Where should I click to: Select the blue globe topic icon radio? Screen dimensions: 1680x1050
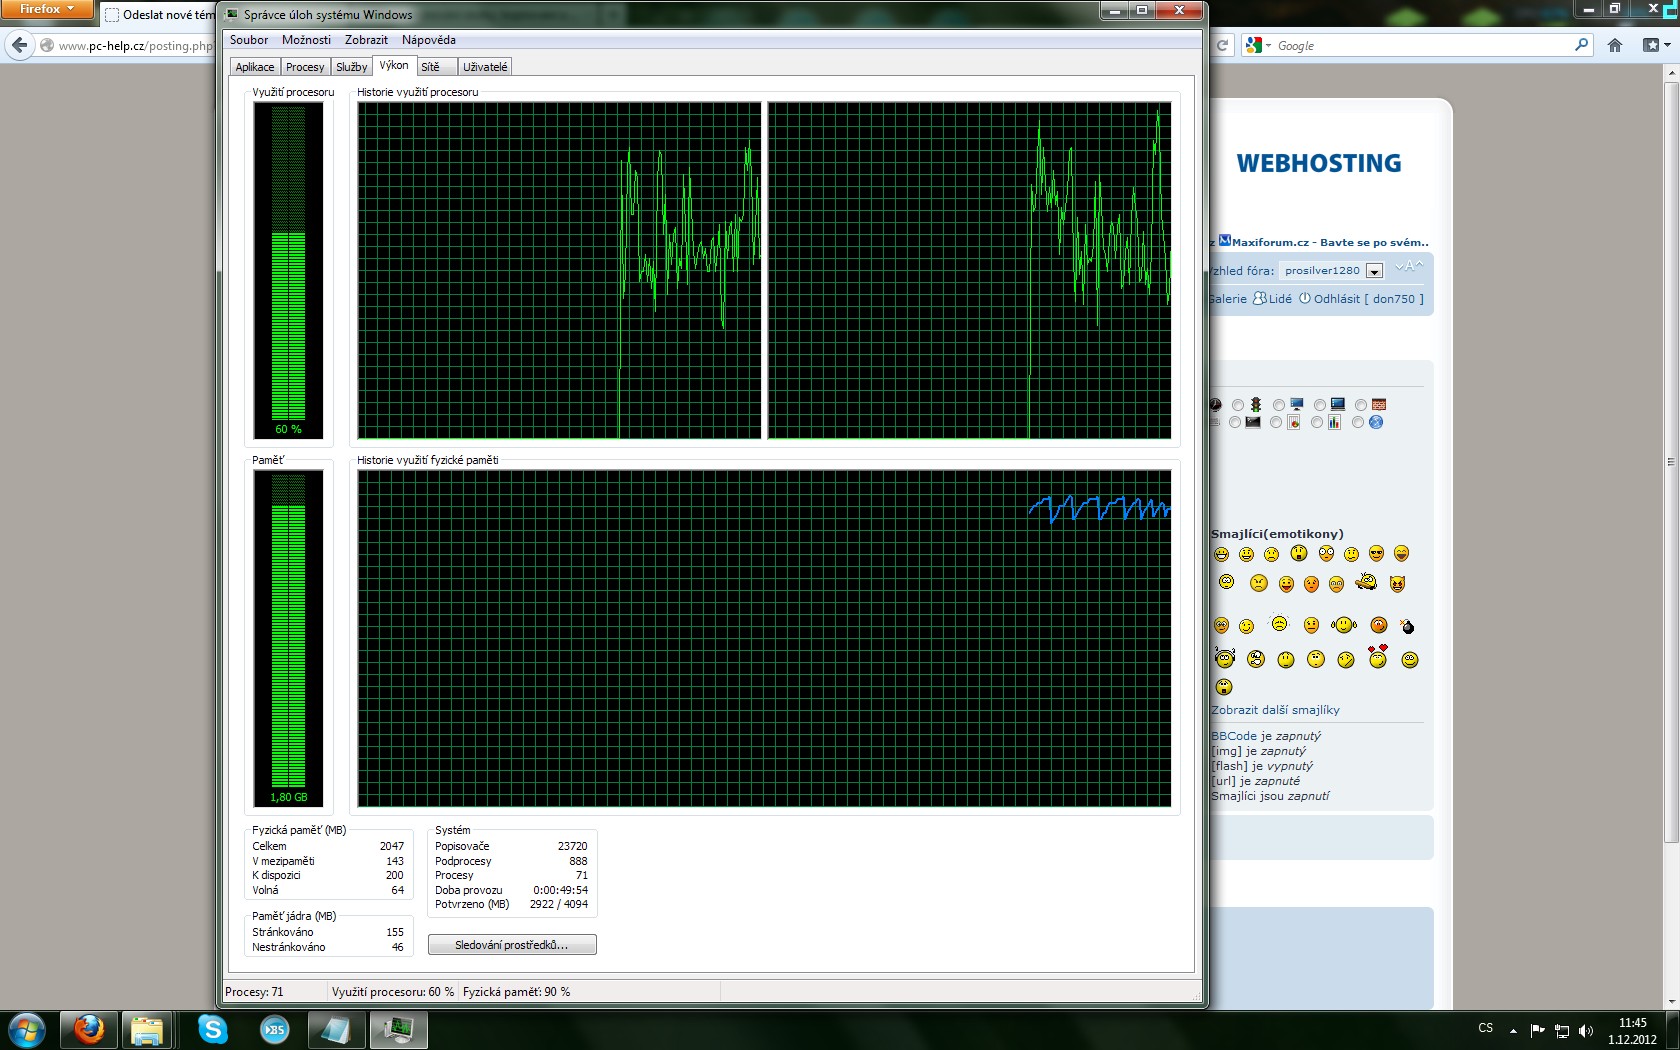(1358, 423)
